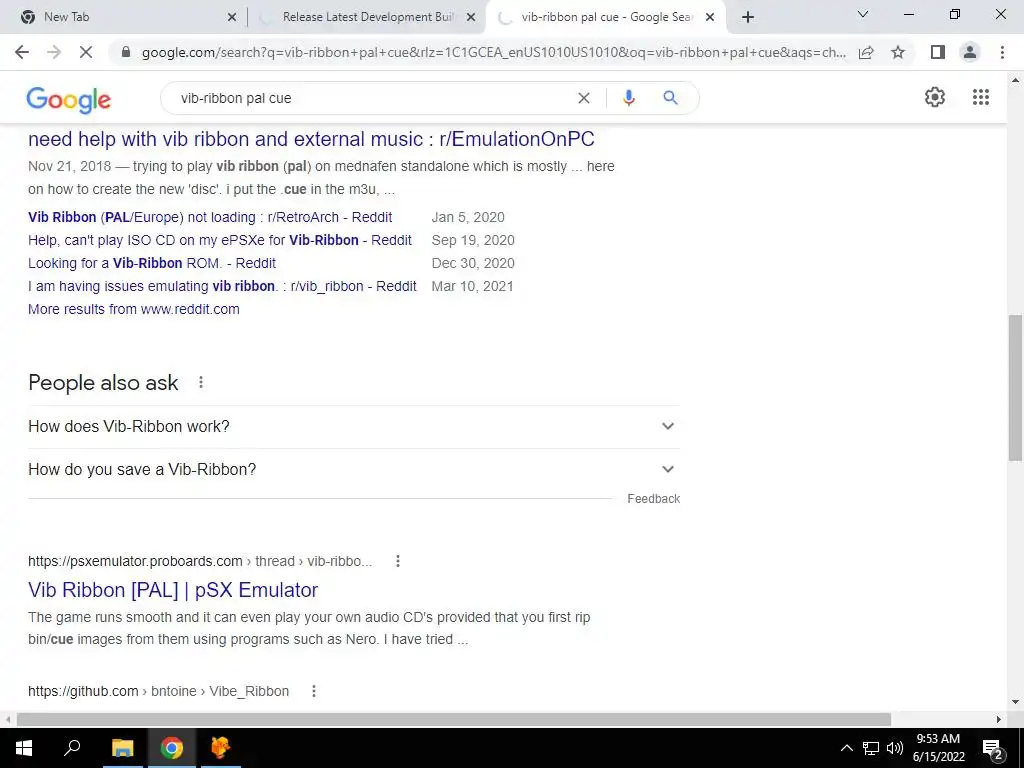This screenshot has width=1024, height=768.
Task: Close the Release Latest Development Build tab
Action: pos(471,17)
